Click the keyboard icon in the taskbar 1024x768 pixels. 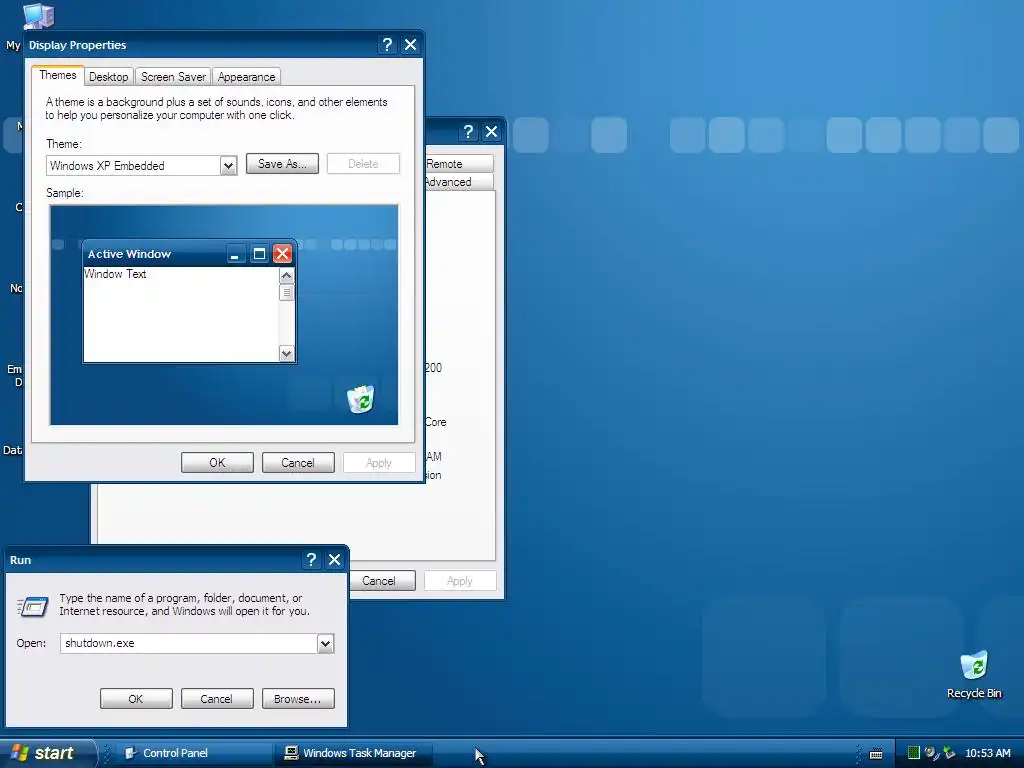(876, 754)
